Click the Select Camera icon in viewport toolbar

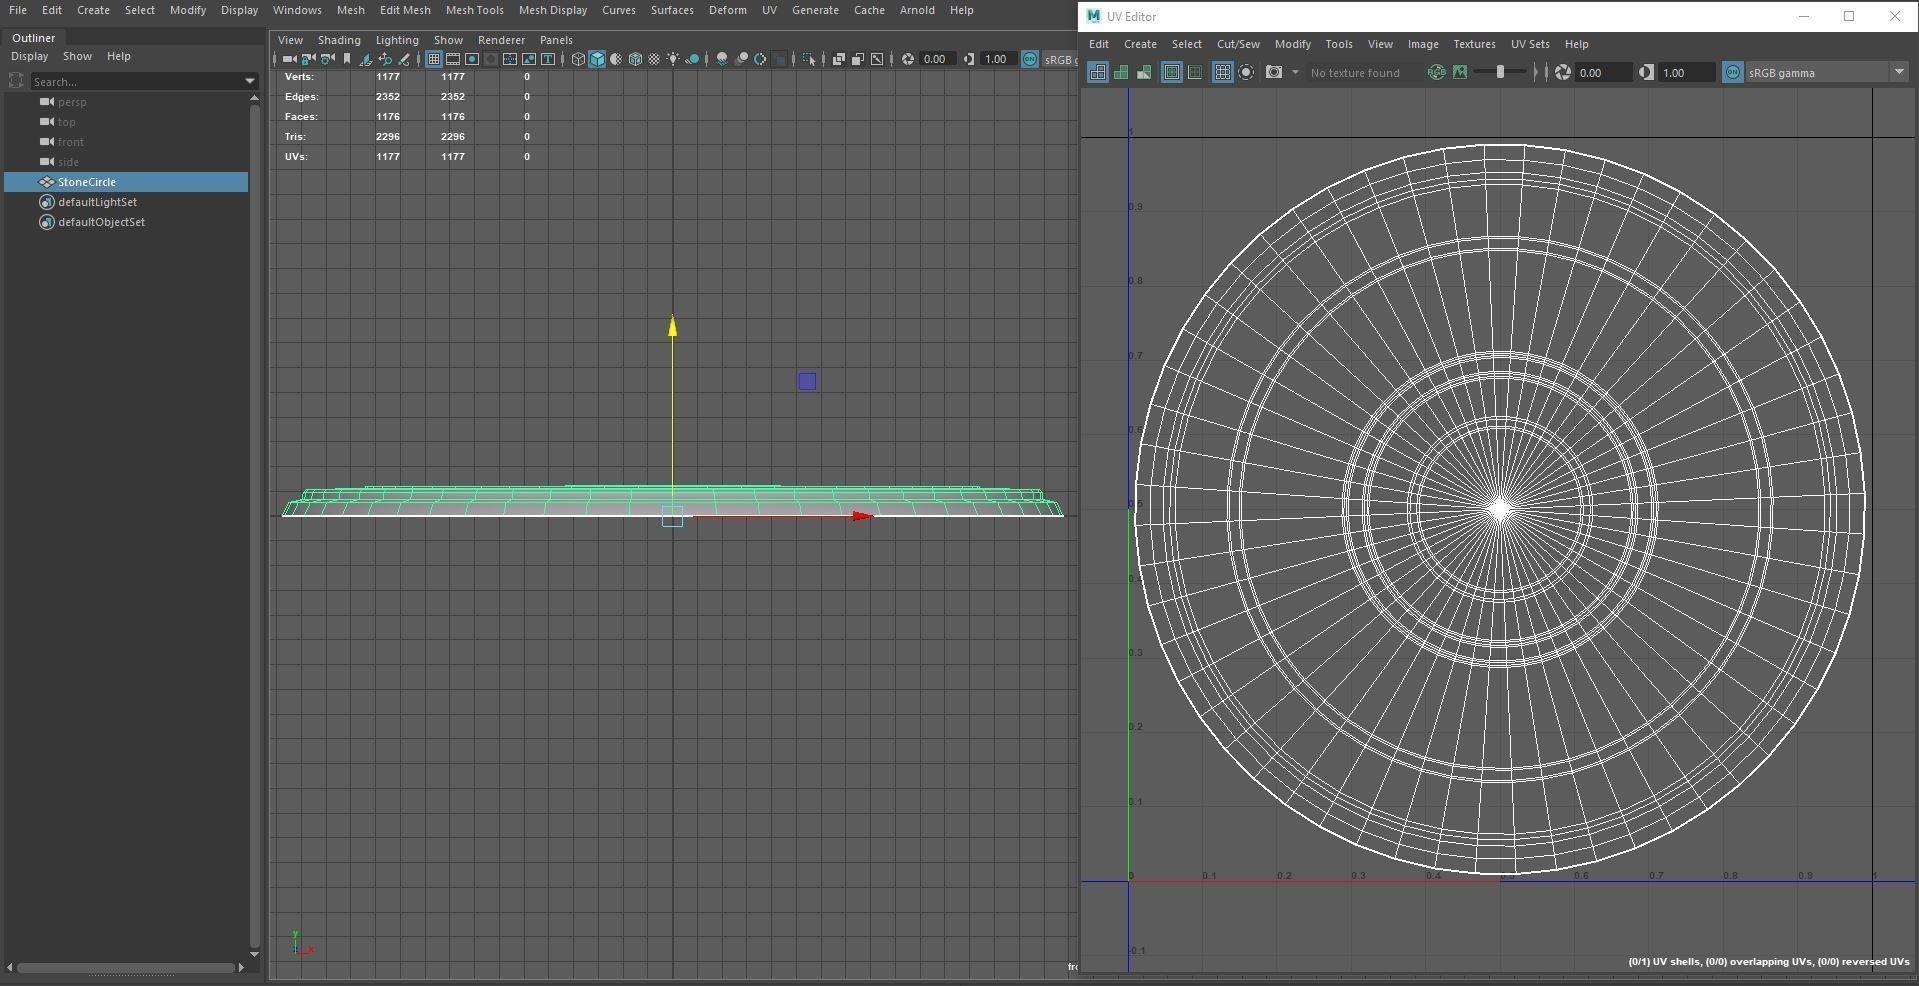[289, 59]
